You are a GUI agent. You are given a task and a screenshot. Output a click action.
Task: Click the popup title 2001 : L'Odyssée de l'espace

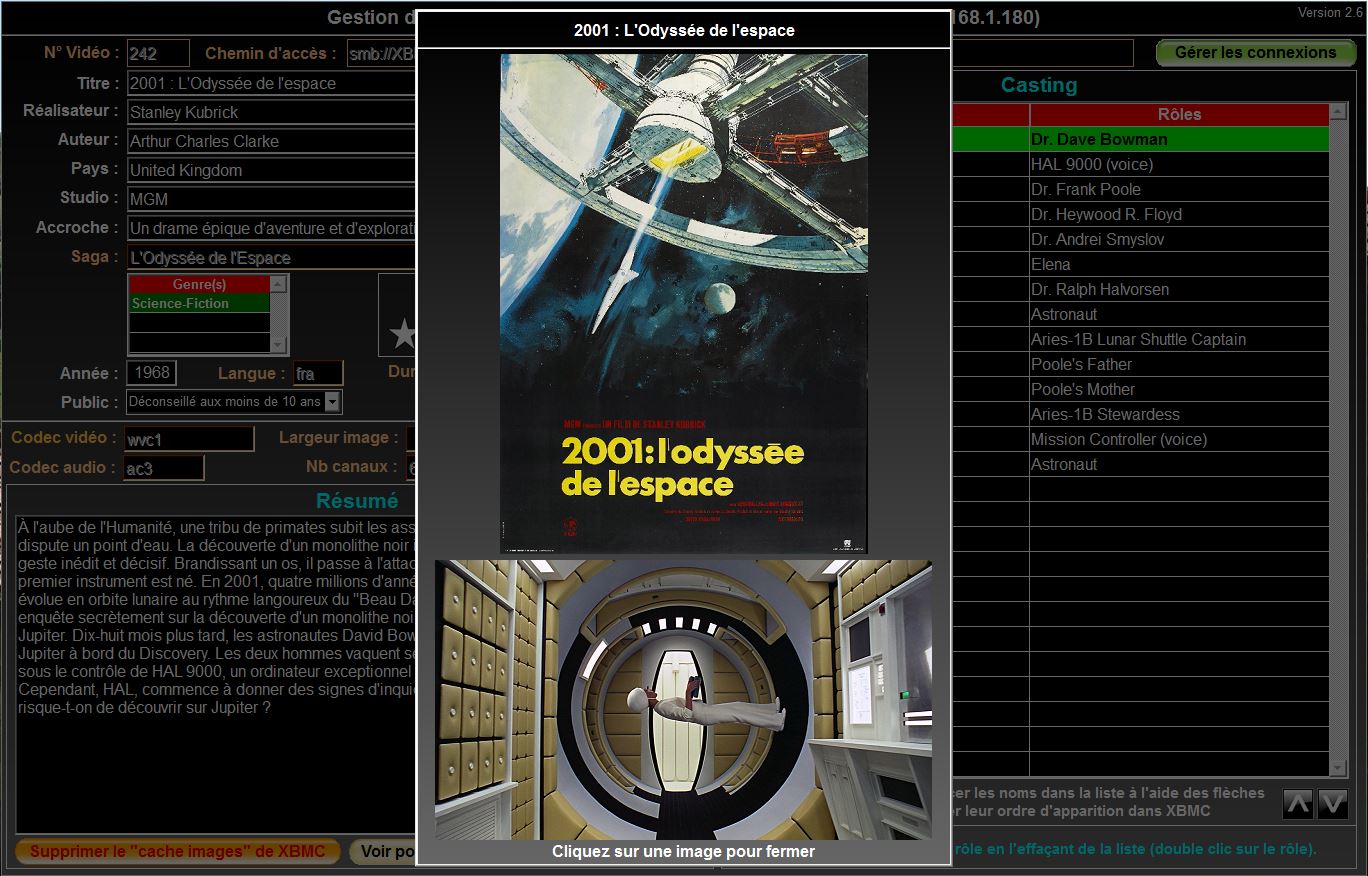click(x=684, y=30)
